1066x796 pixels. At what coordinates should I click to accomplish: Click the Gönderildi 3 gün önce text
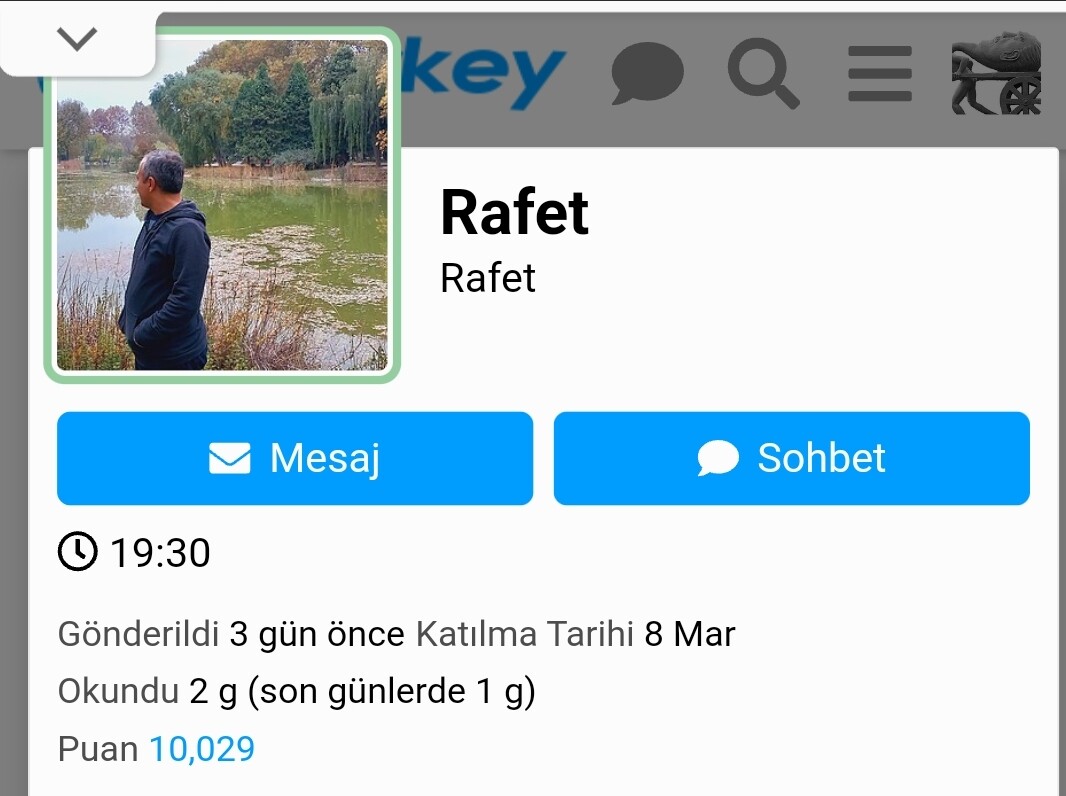click(x=231, y=634)
